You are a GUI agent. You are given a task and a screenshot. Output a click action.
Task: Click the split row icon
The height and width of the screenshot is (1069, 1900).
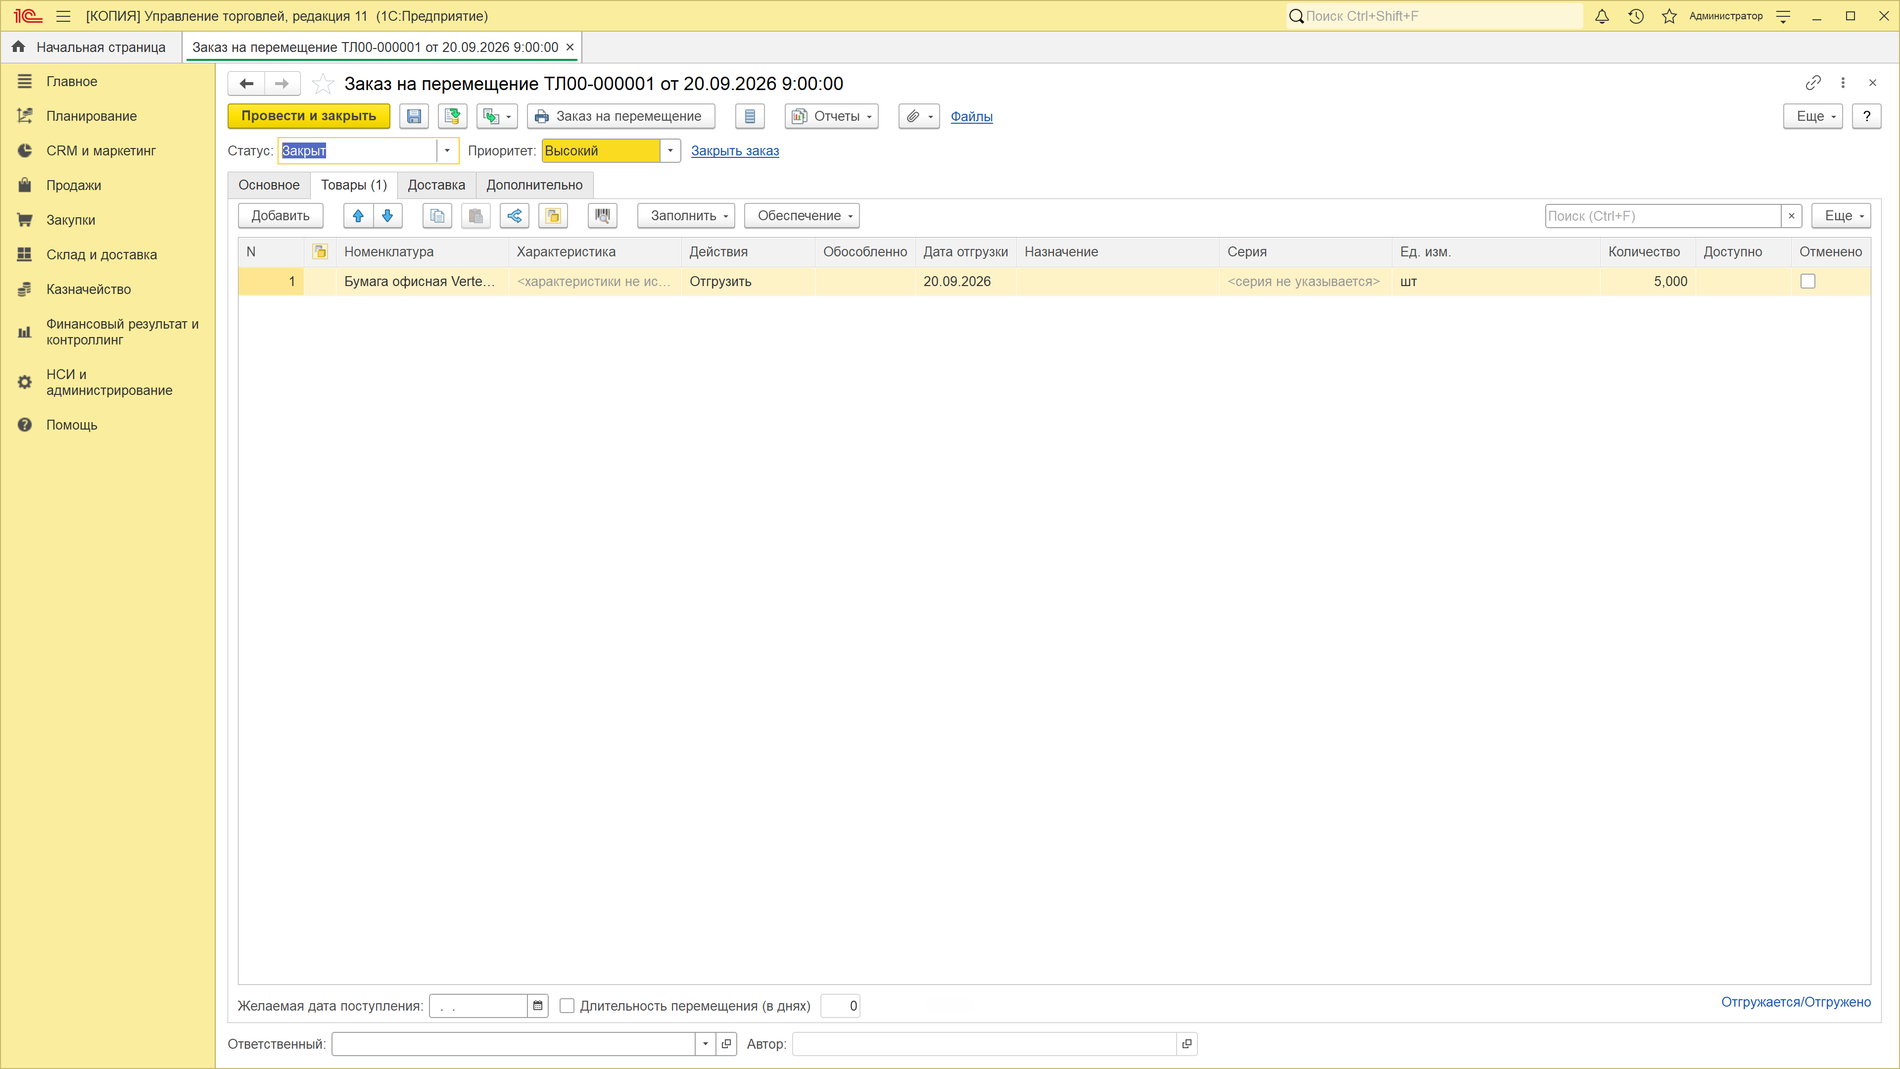(x=515, y=216)
